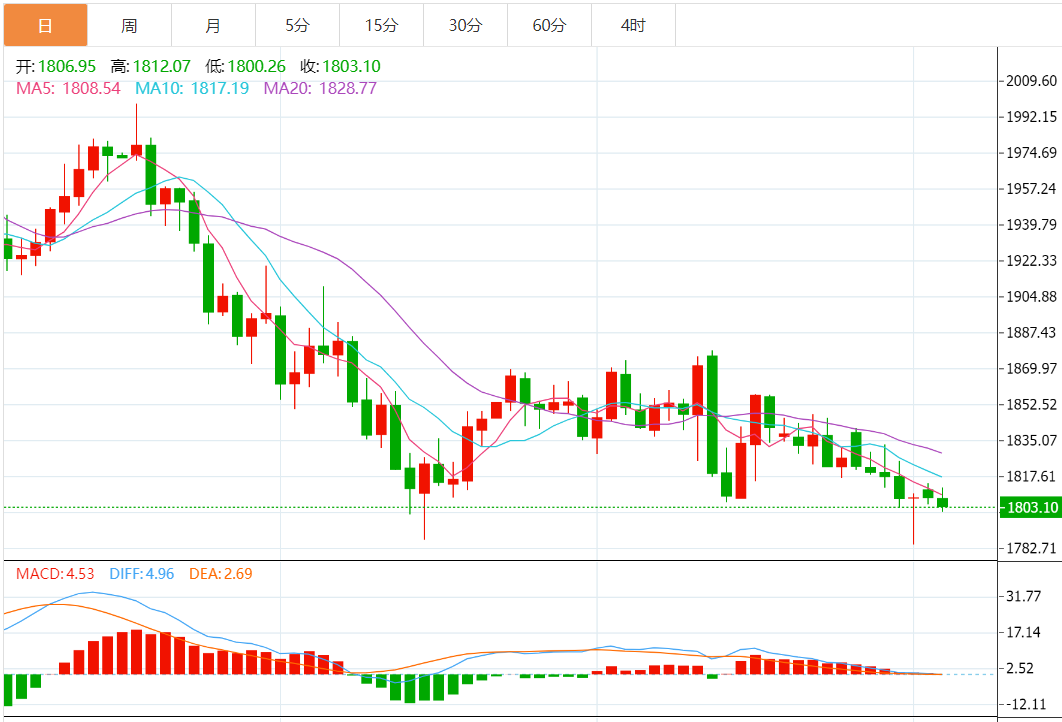Switch to the 周 weekly tab

click(129, 26)
